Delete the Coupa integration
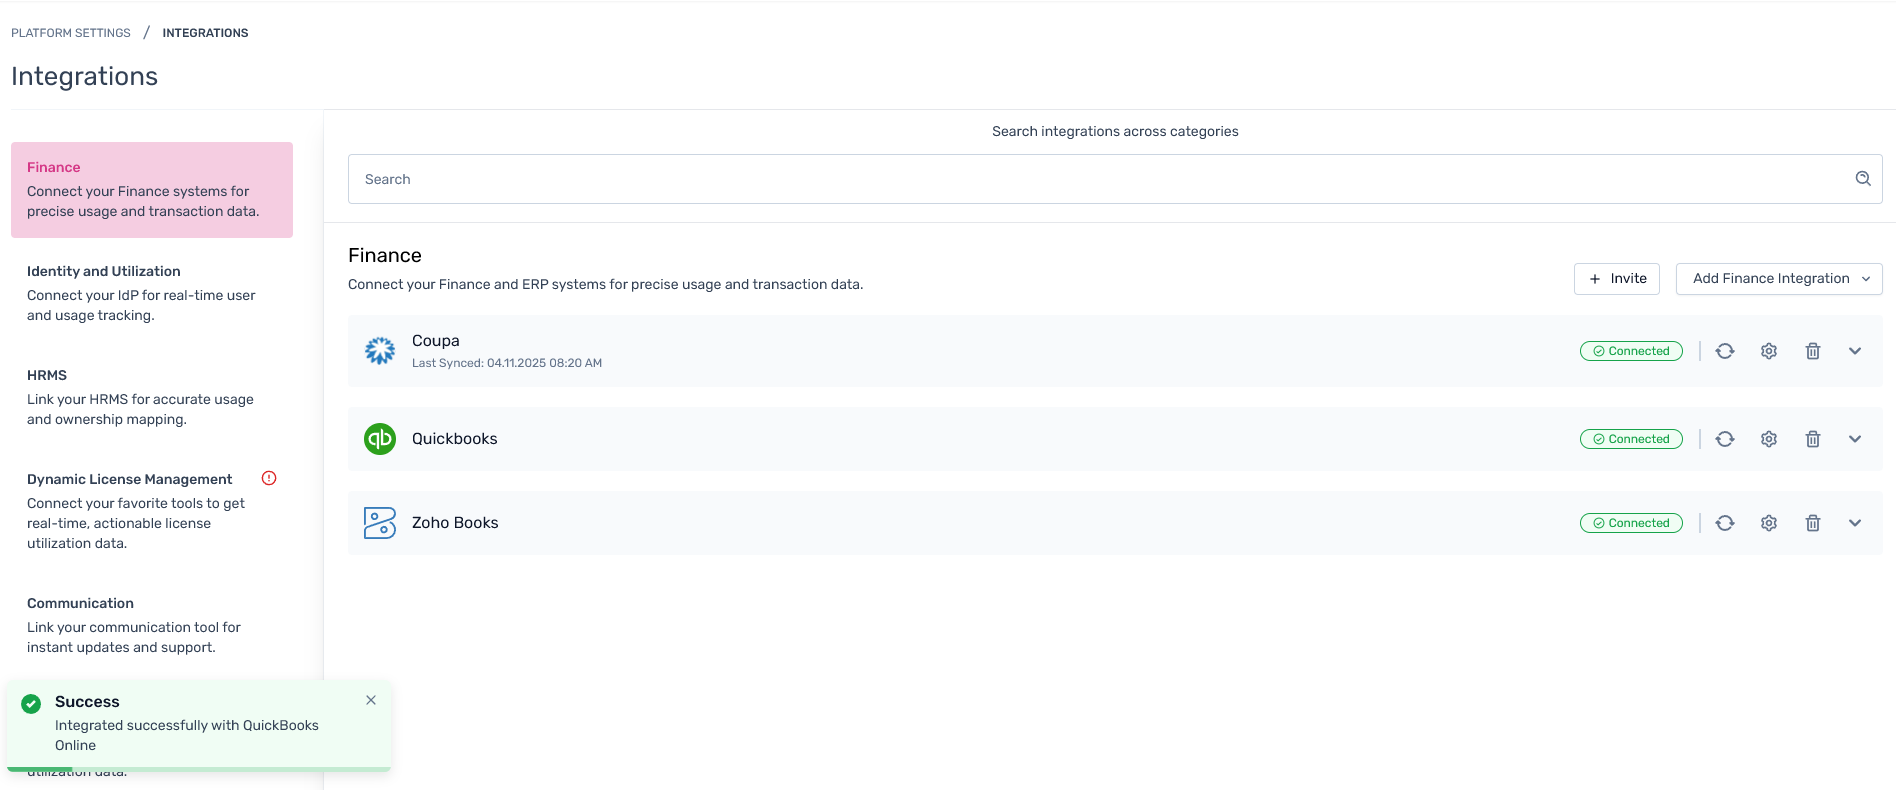 (1813, 351)
